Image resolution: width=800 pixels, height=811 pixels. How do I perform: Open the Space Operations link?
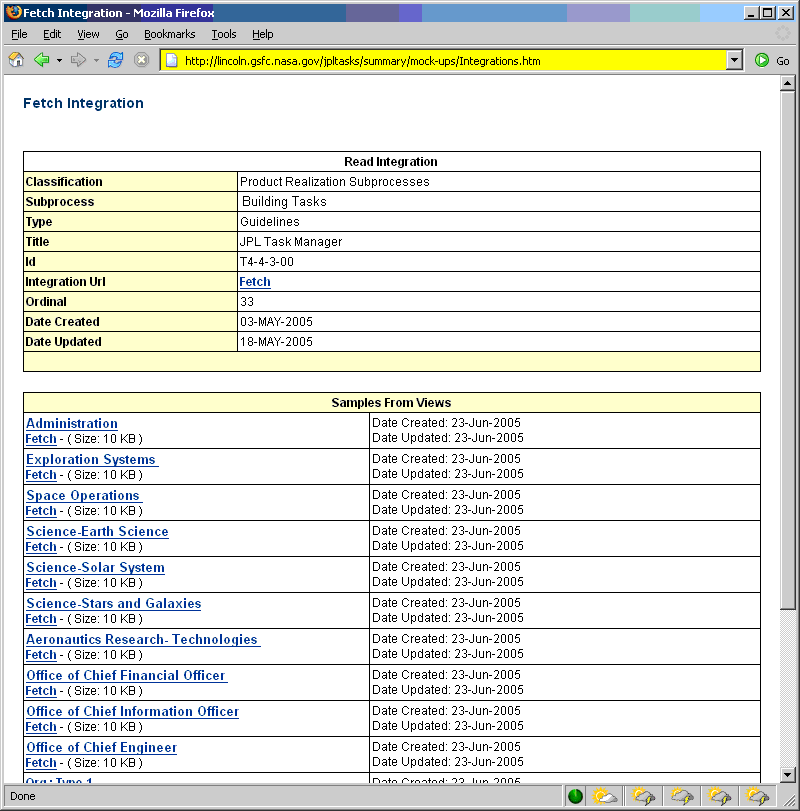(83, 495)
